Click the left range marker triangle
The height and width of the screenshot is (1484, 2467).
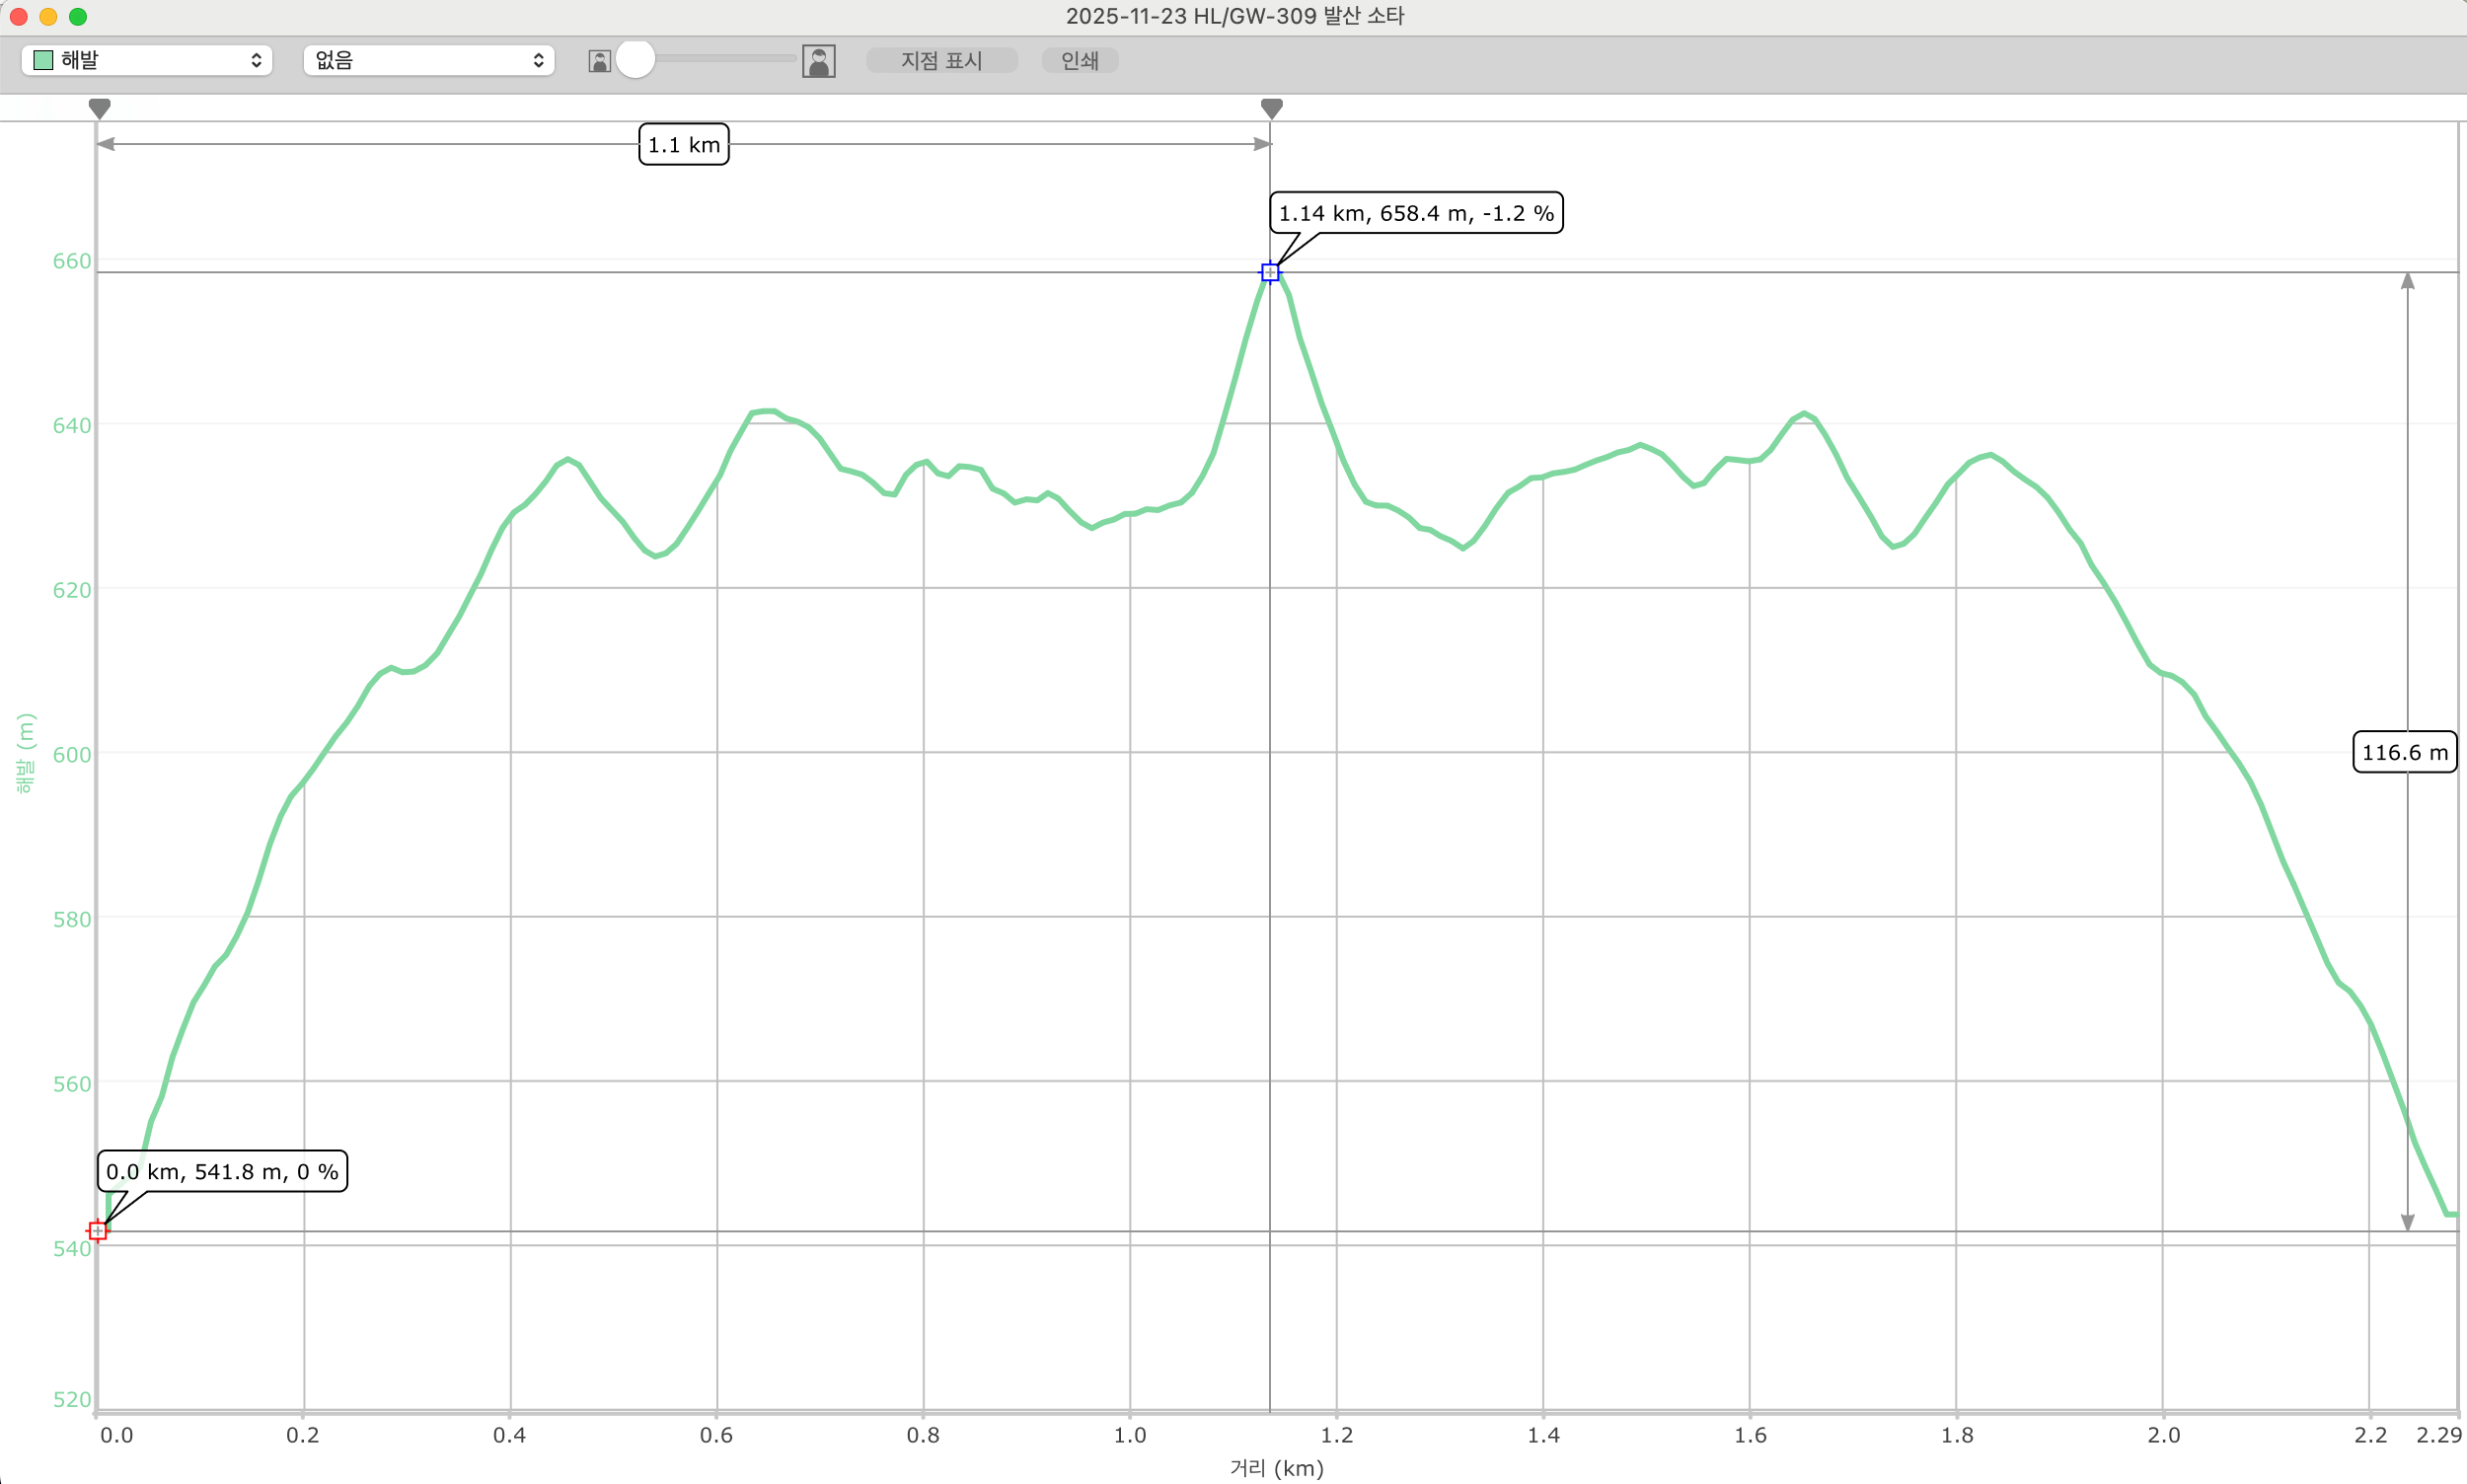(99, 107)
